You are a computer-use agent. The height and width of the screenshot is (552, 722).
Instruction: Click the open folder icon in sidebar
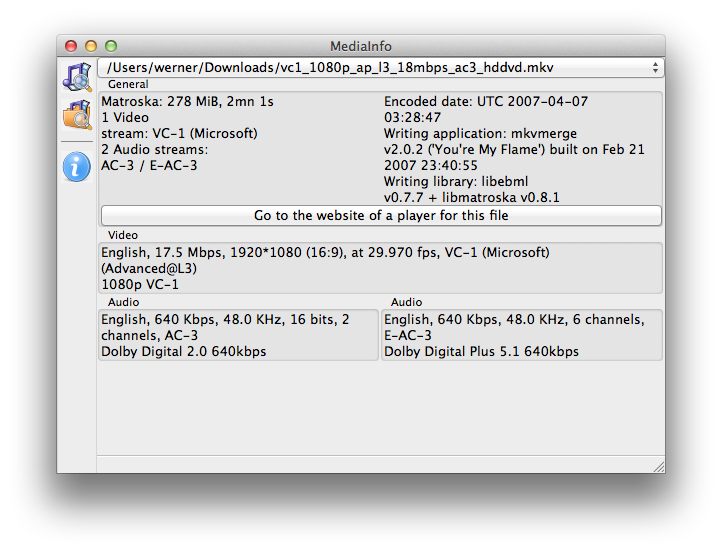(x=77, y=115)
